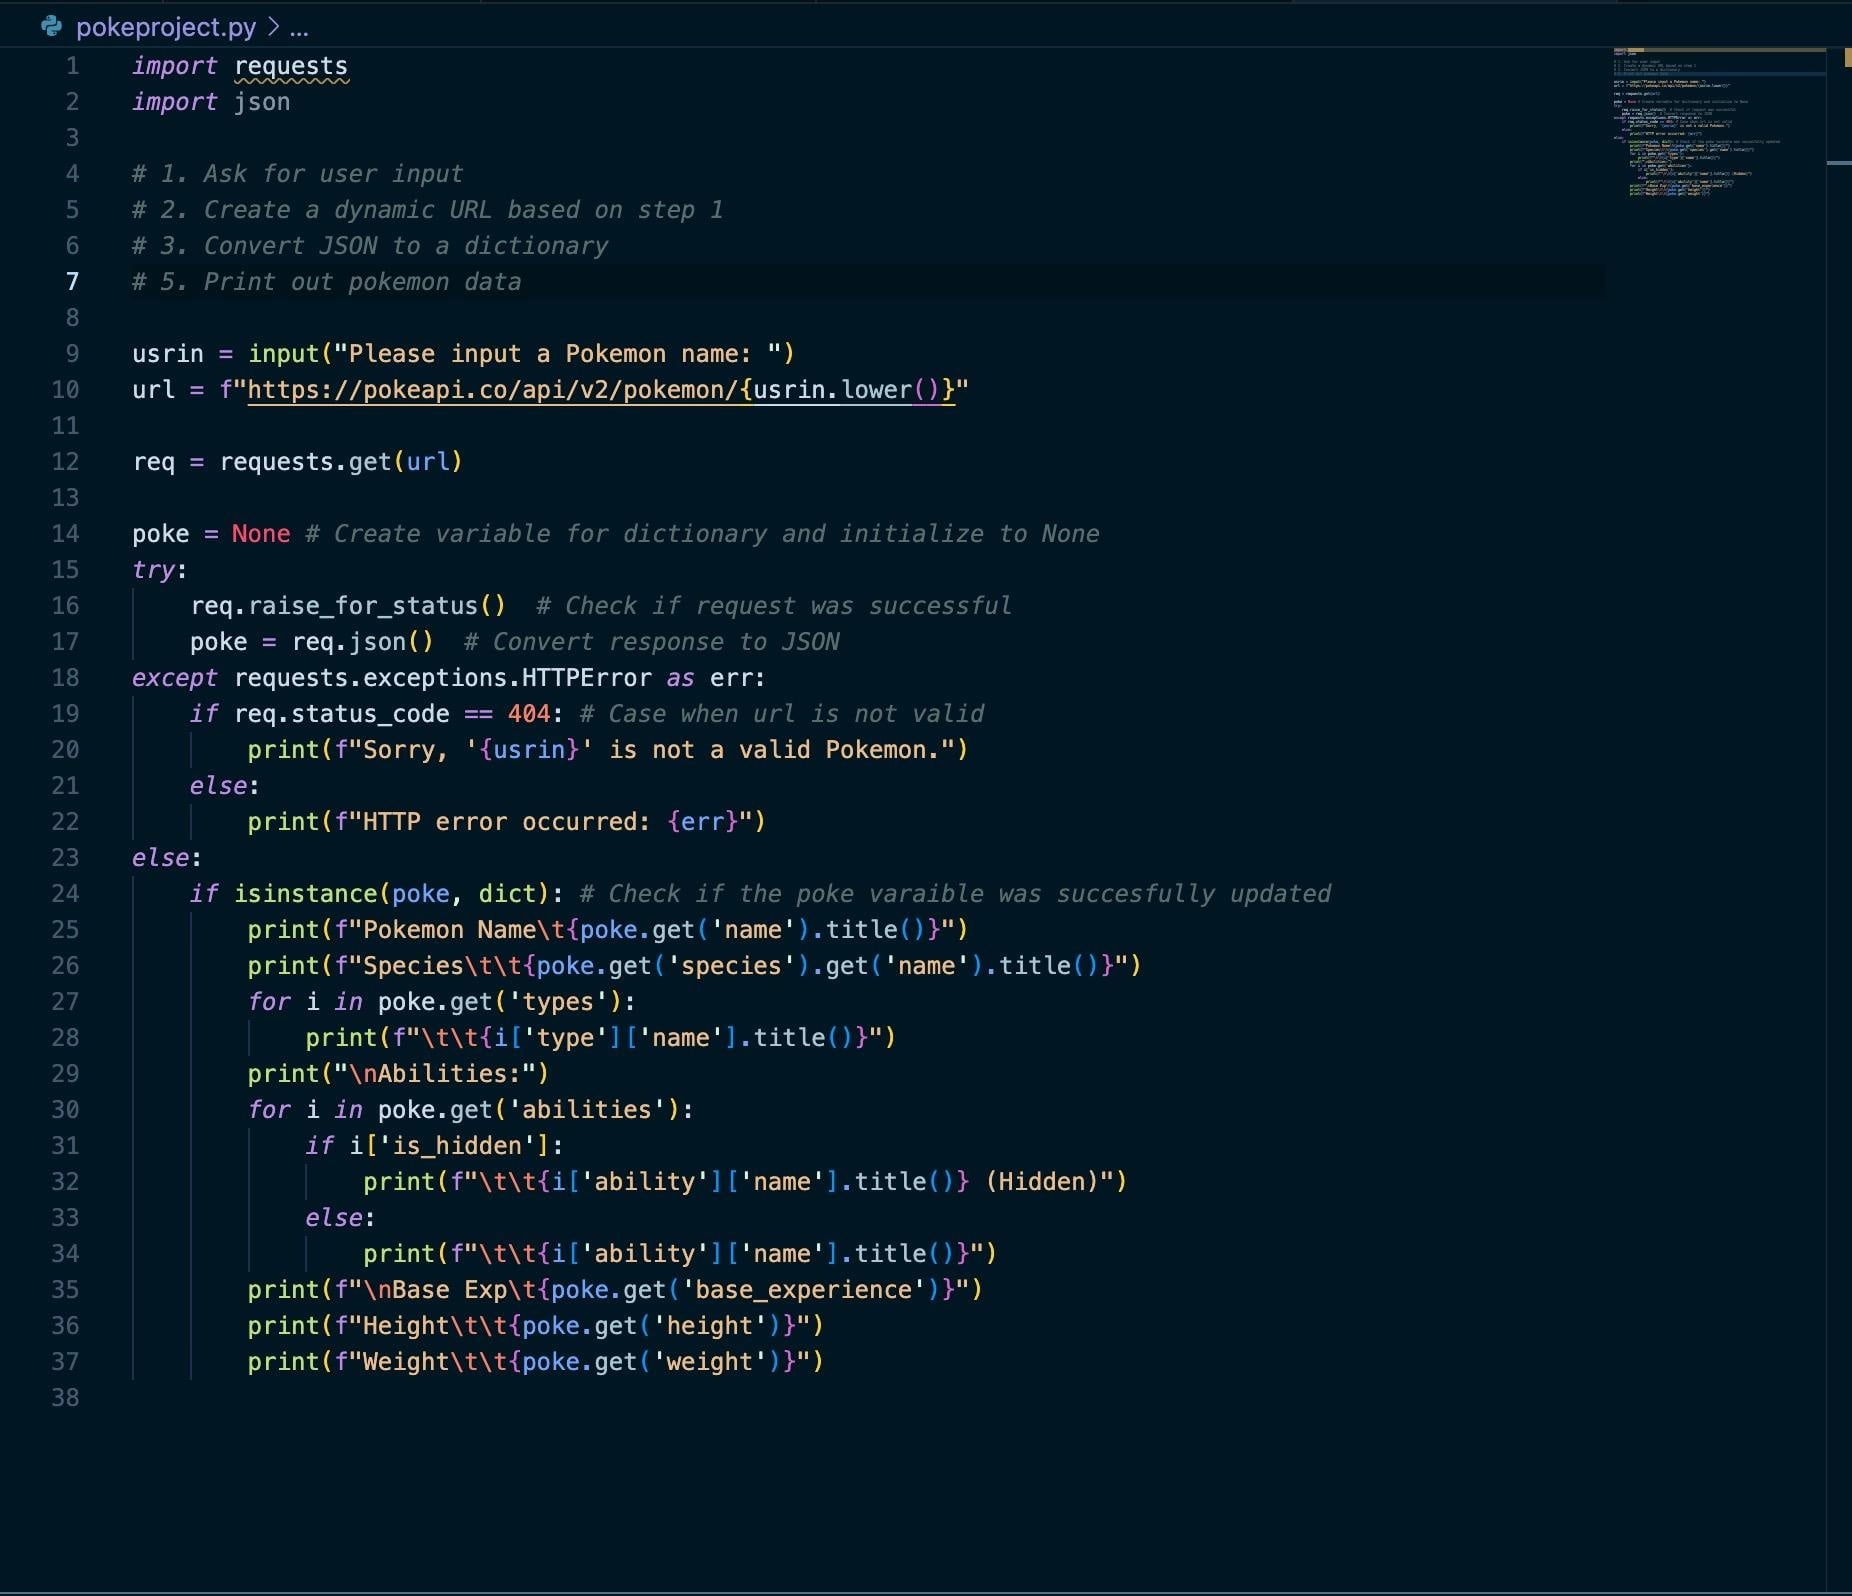The width and height of the screenshot is (1852, 1596).
Task: Click 'Pokemon Name' string on line 25
Action: point(450,930)
